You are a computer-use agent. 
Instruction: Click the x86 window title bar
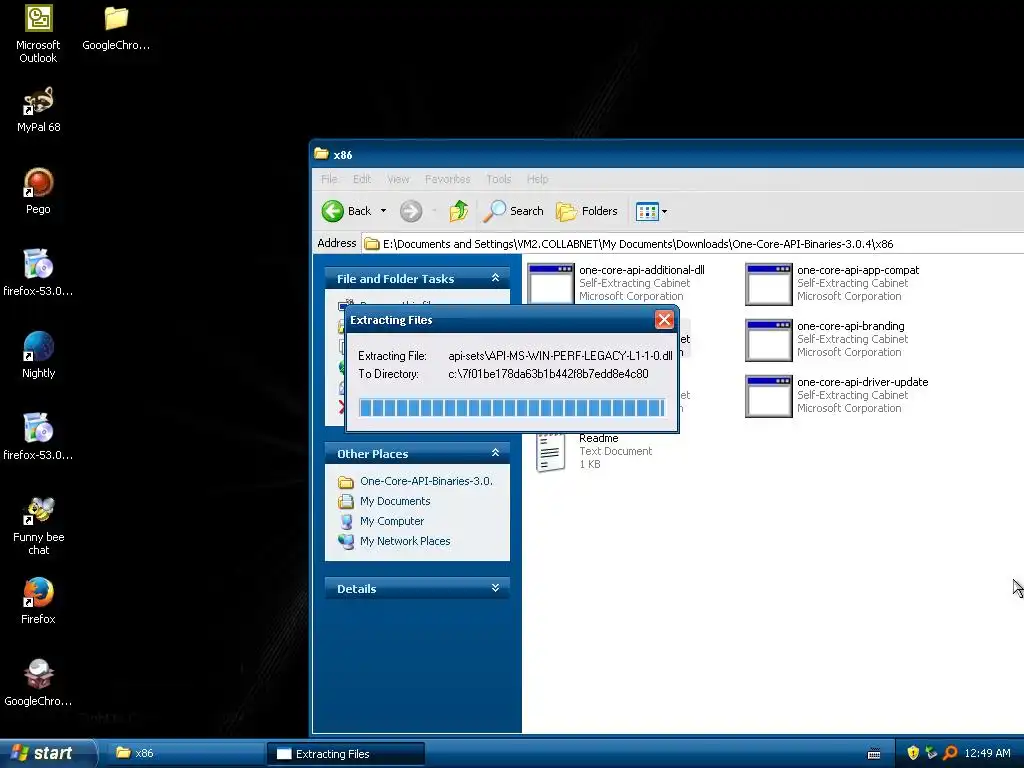click(x=666, y=154)
